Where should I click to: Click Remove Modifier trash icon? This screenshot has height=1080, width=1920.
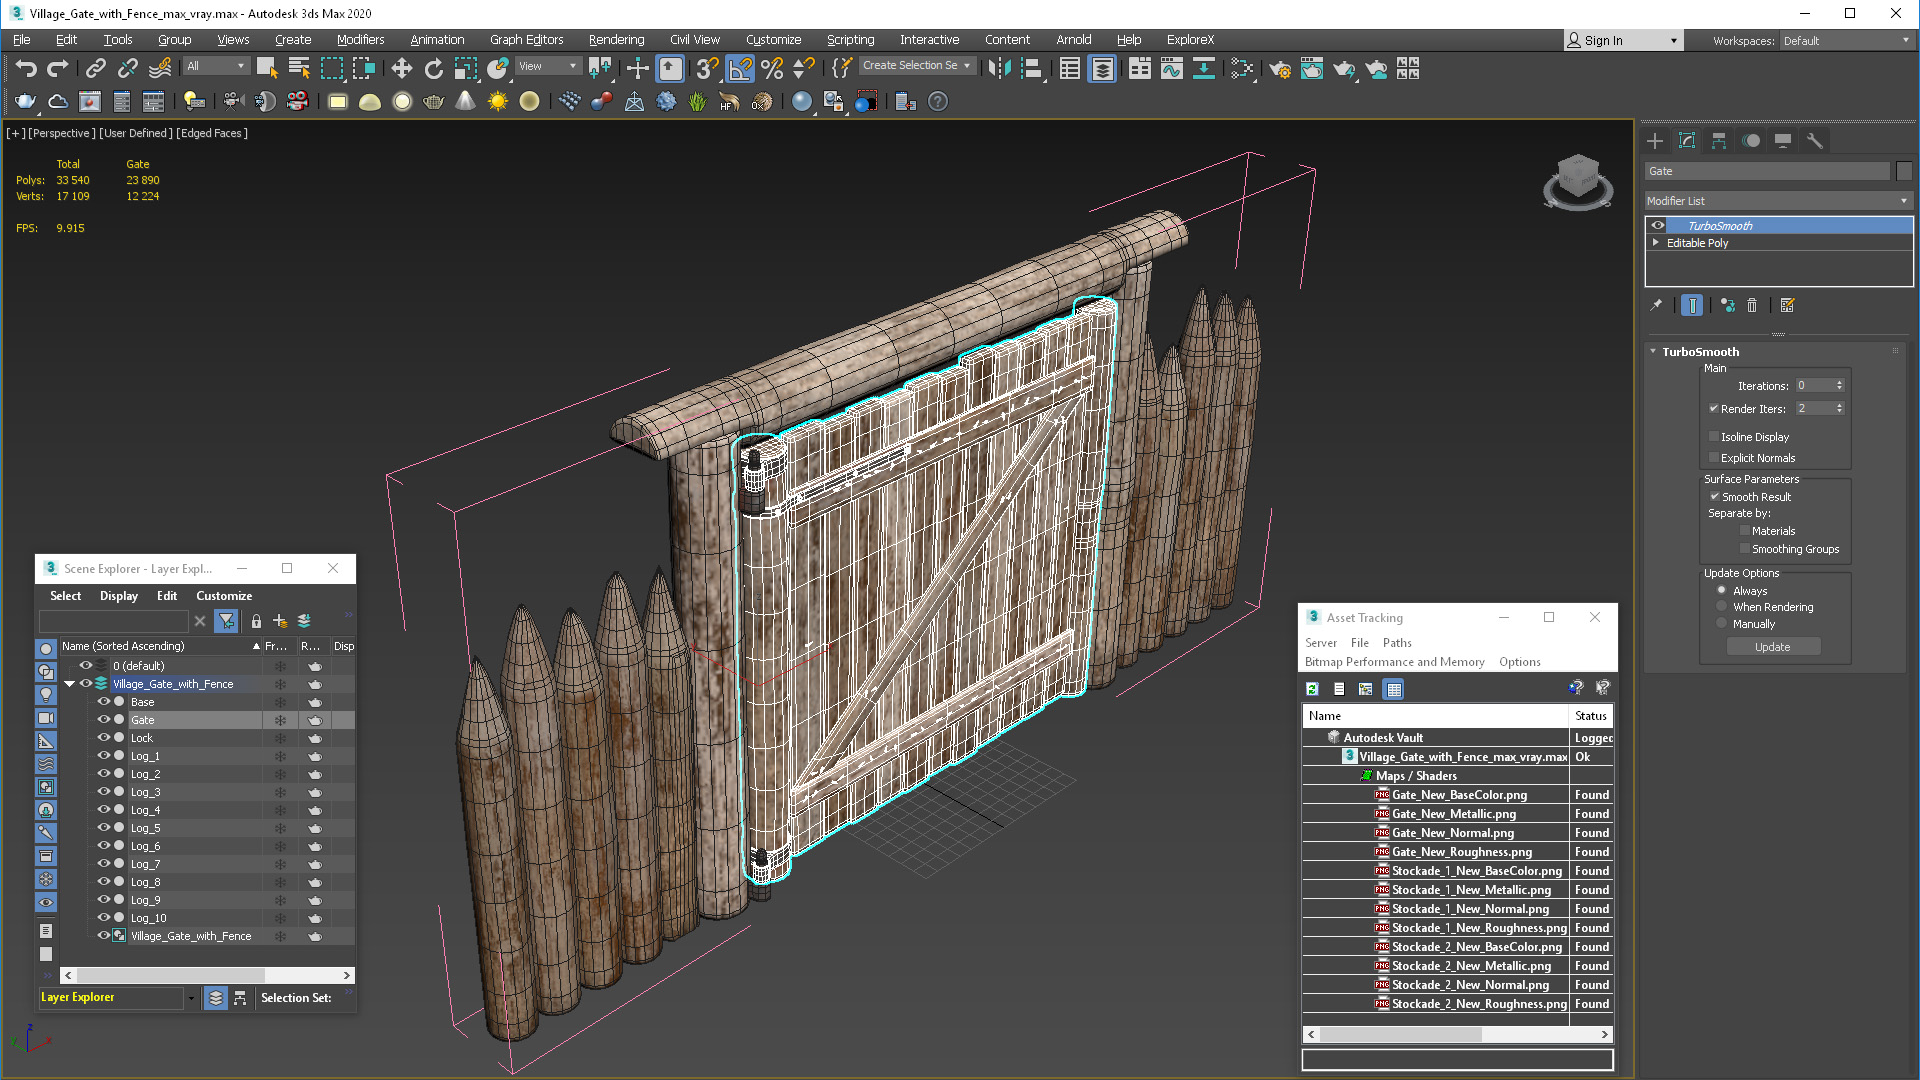[x=1752, y=305]
